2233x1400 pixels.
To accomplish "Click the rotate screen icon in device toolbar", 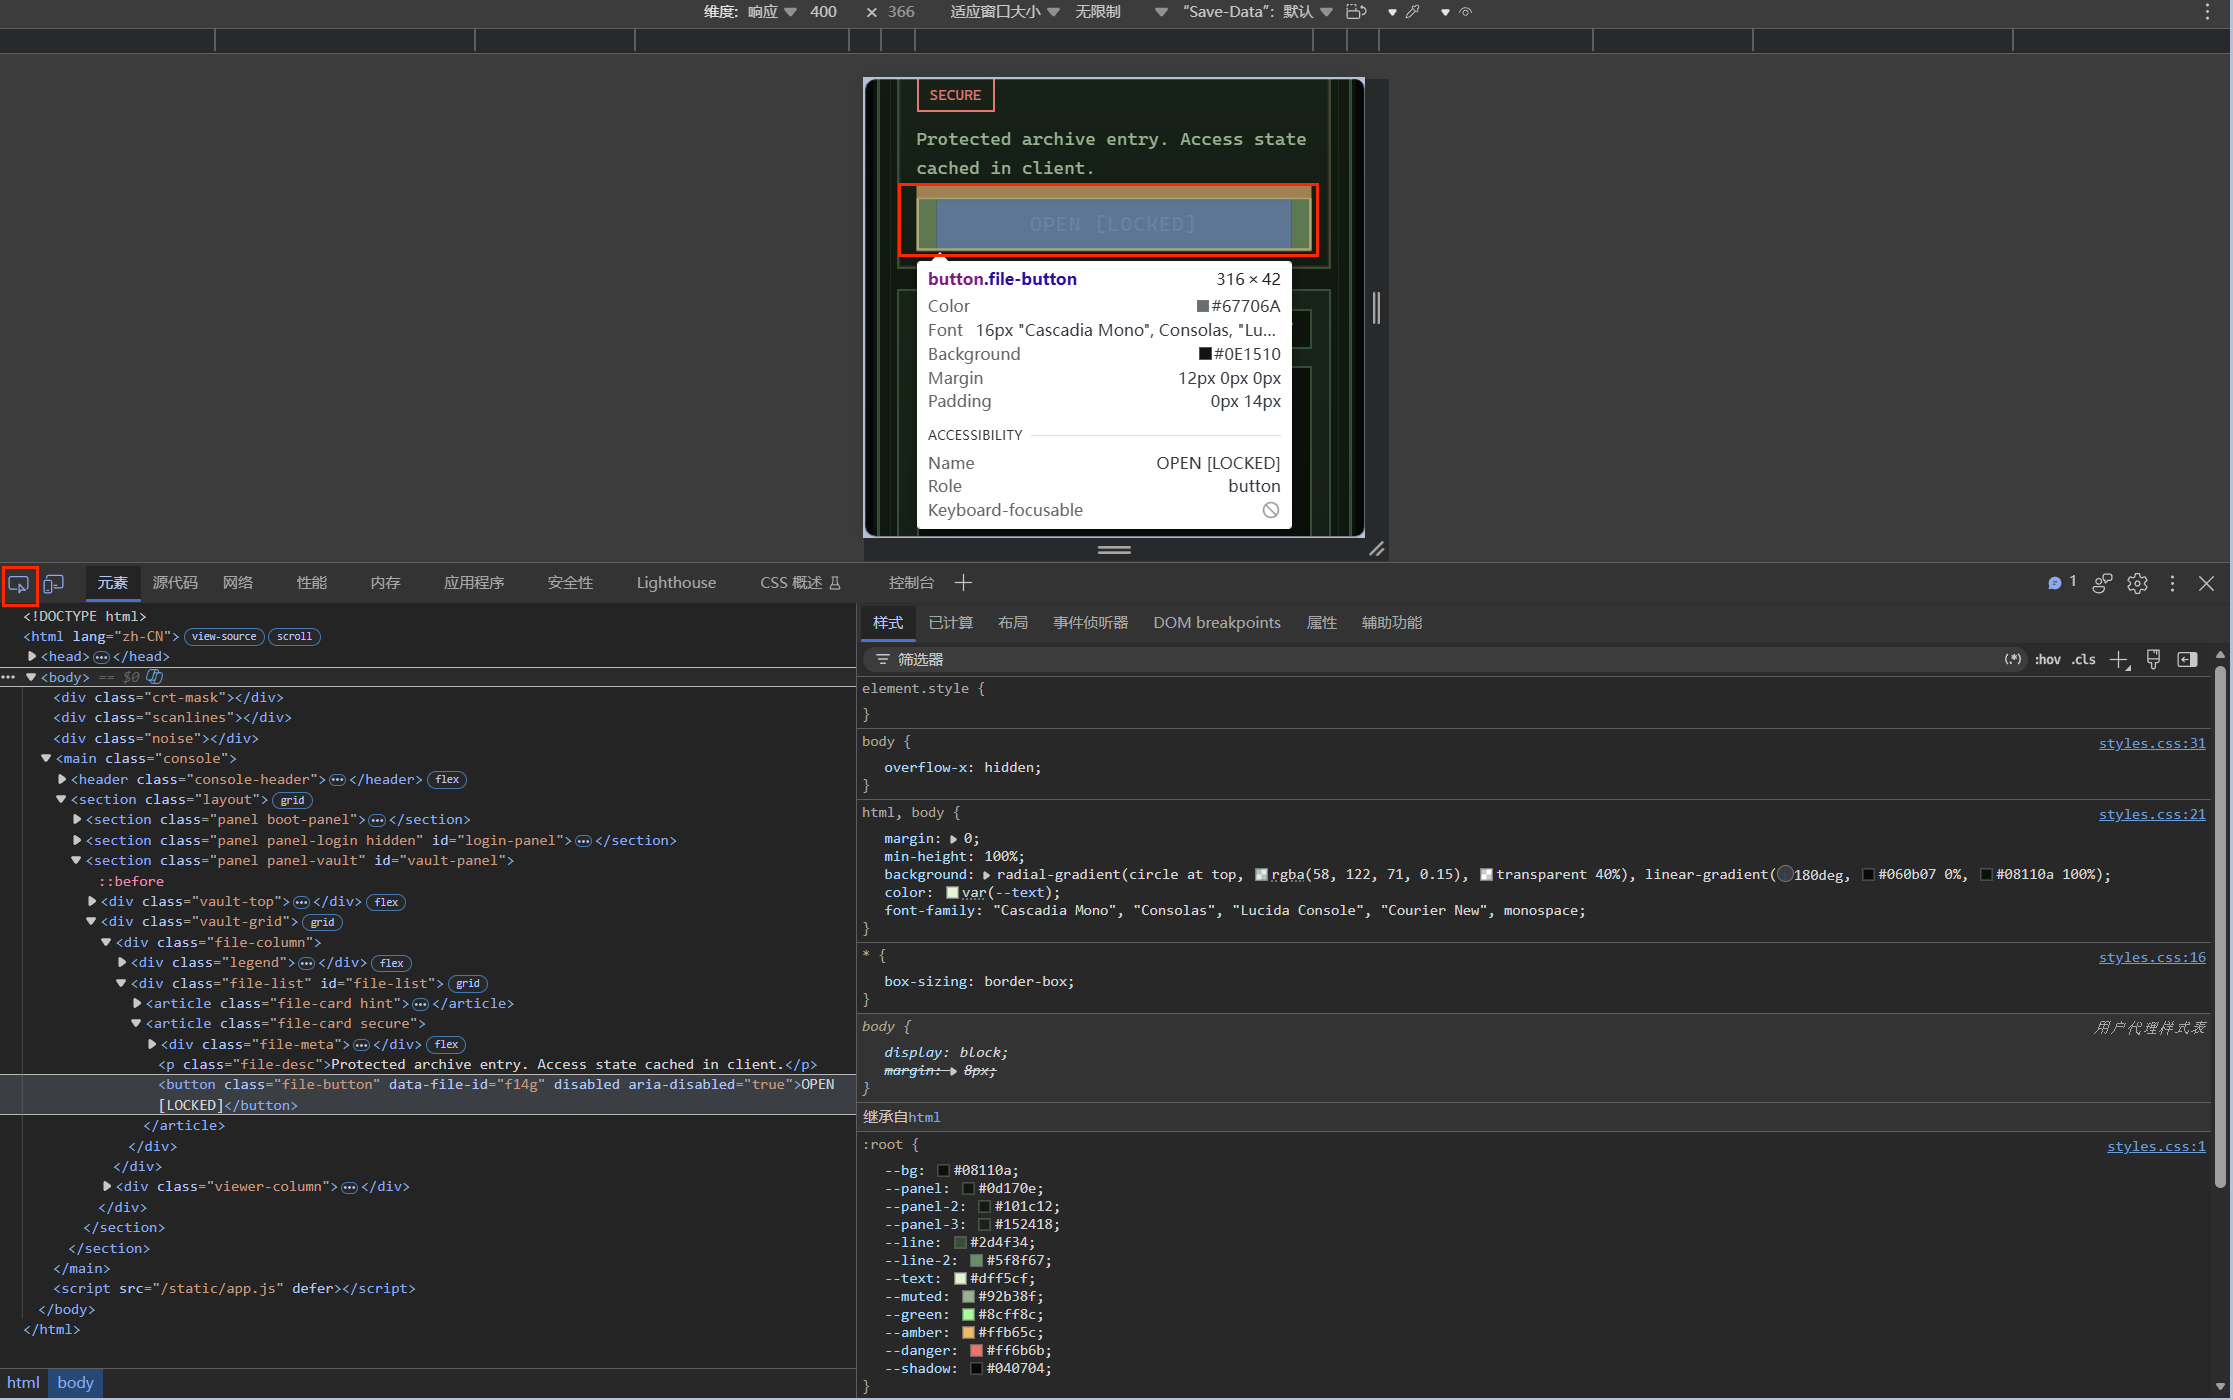I will click(x=1356, y=12).
